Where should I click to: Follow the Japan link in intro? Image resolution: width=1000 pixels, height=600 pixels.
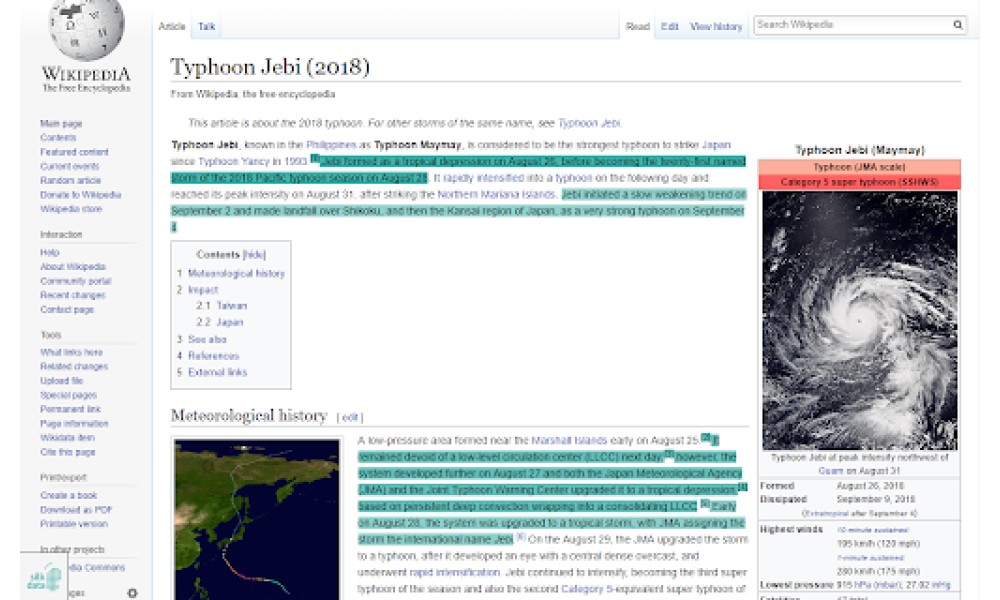(716, 145)
